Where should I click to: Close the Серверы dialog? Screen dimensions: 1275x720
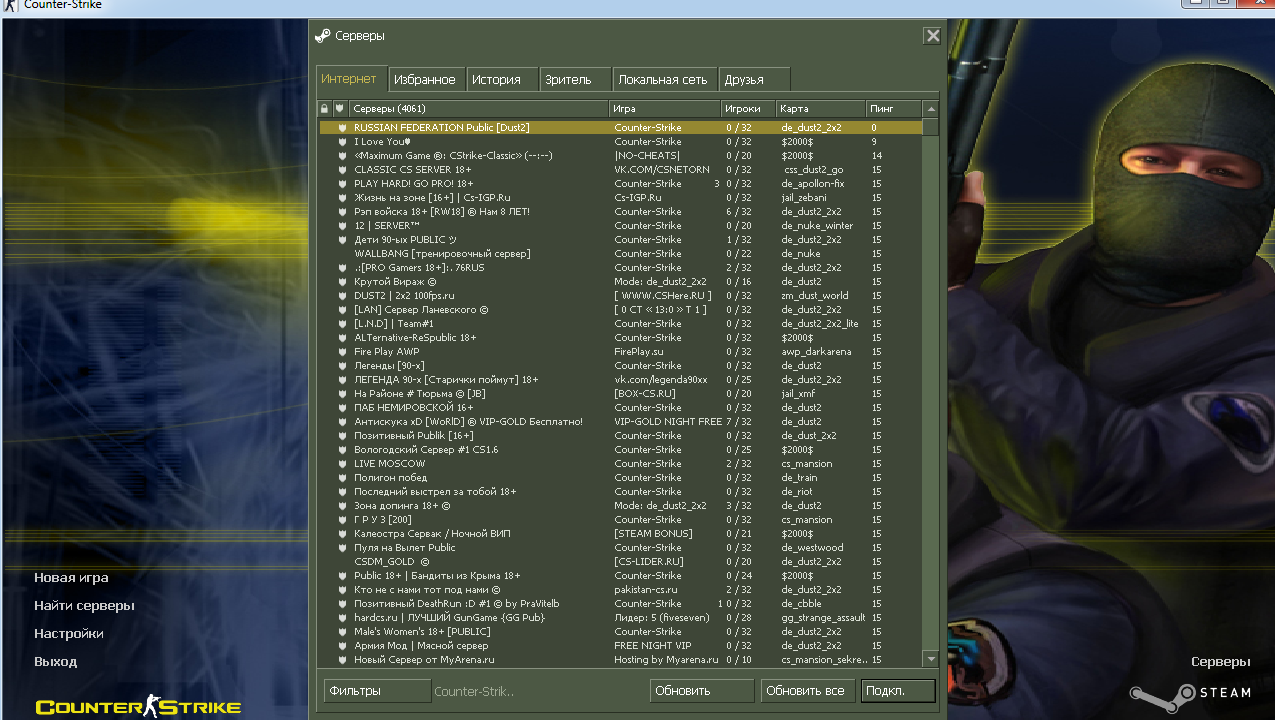point(933,36)
